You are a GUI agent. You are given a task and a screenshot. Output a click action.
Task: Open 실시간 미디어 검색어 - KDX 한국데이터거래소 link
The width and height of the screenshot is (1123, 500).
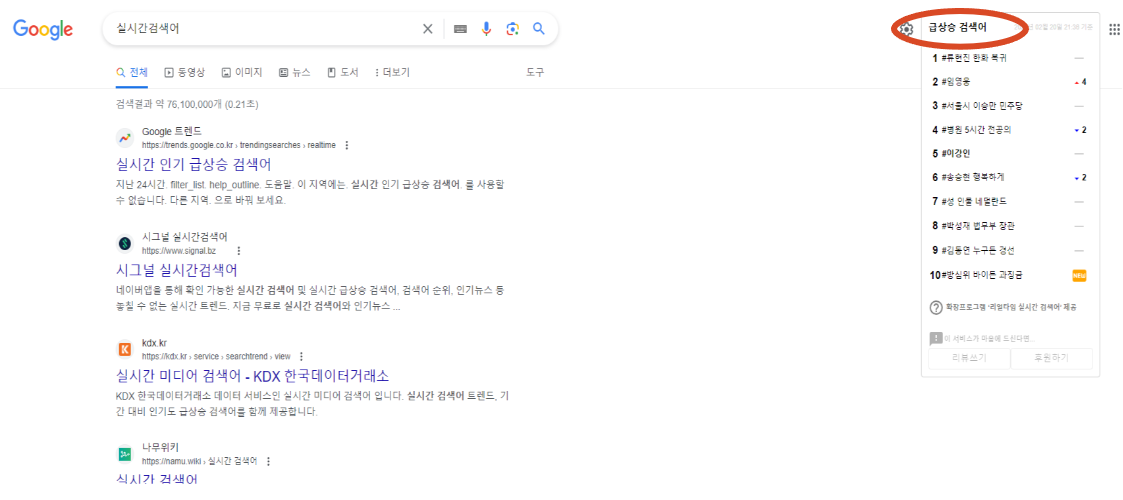click(252, 376)
